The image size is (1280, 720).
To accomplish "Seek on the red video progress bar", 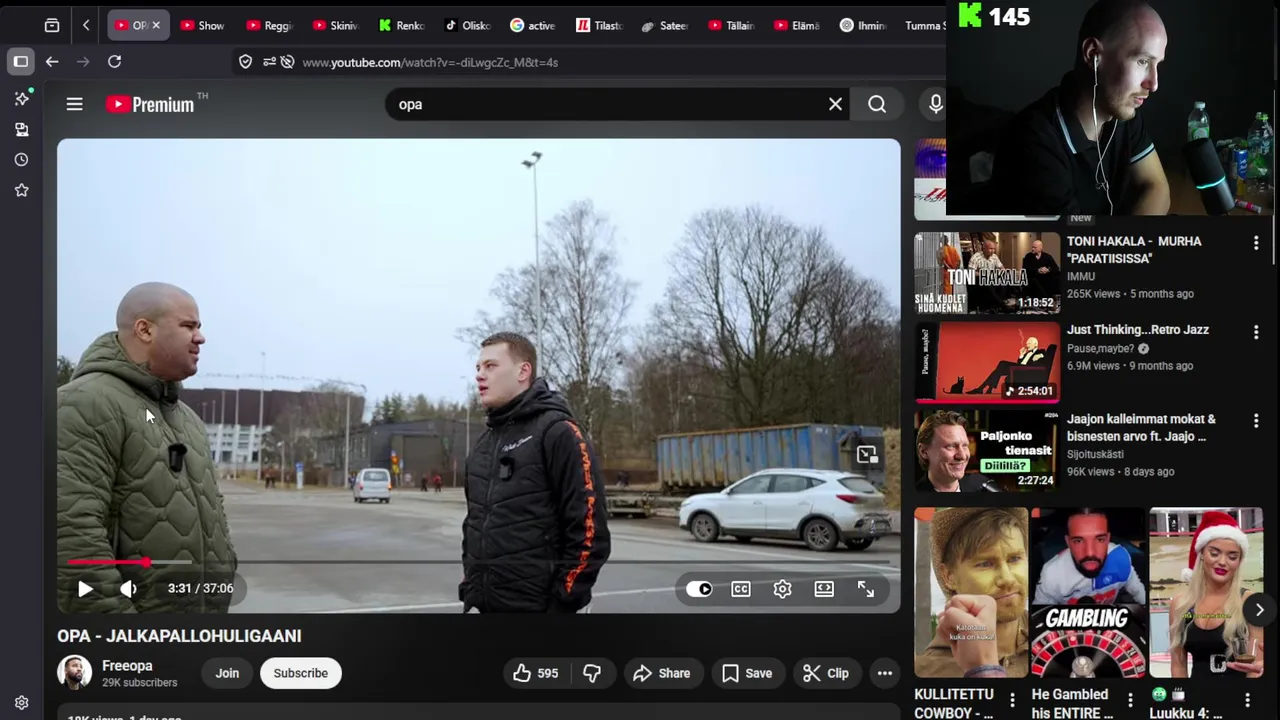I will [479, 562].
